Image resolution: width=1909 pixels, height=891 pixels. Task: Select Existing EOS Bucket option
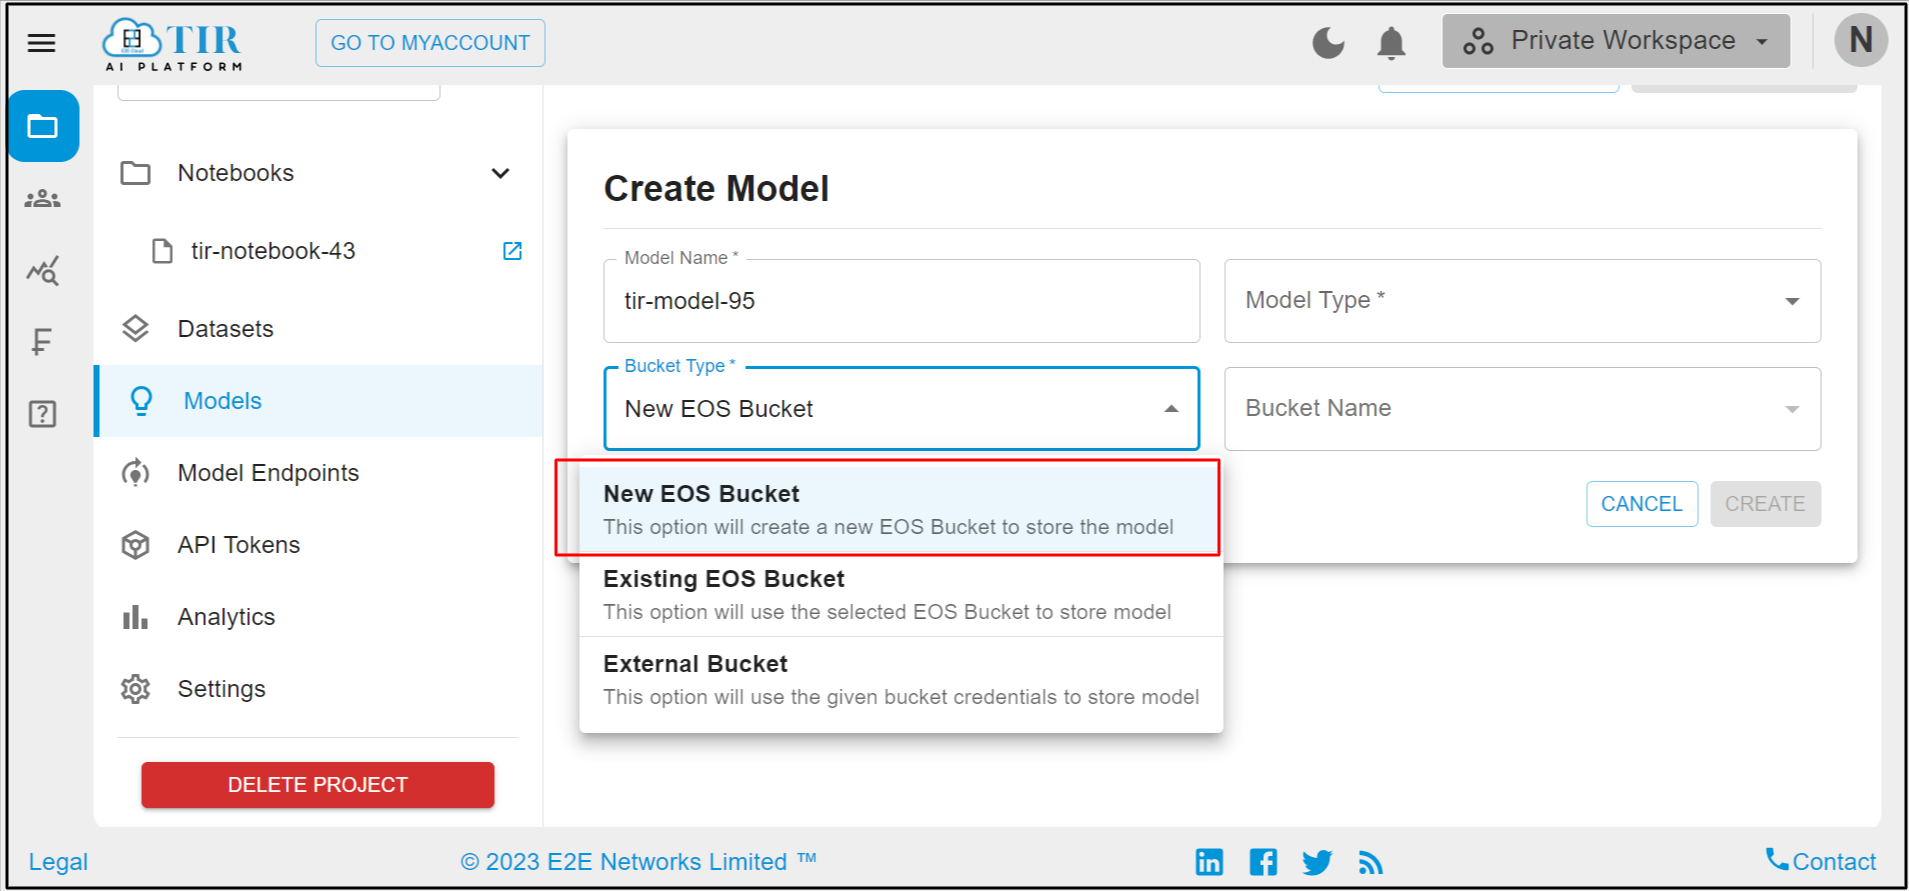[901, 595]
